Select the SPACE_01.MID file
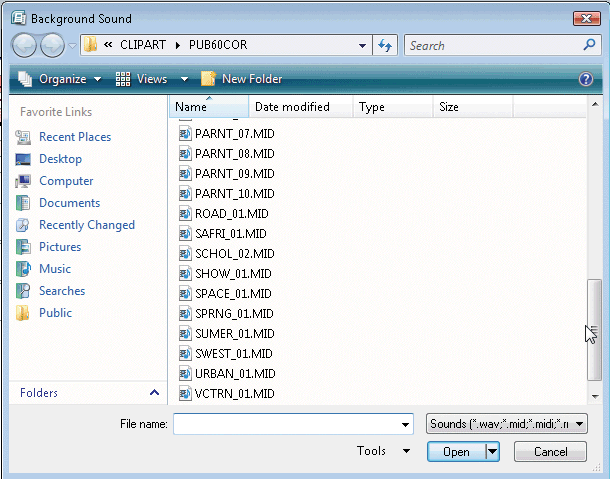610x479 pixels. coord(221,294)
